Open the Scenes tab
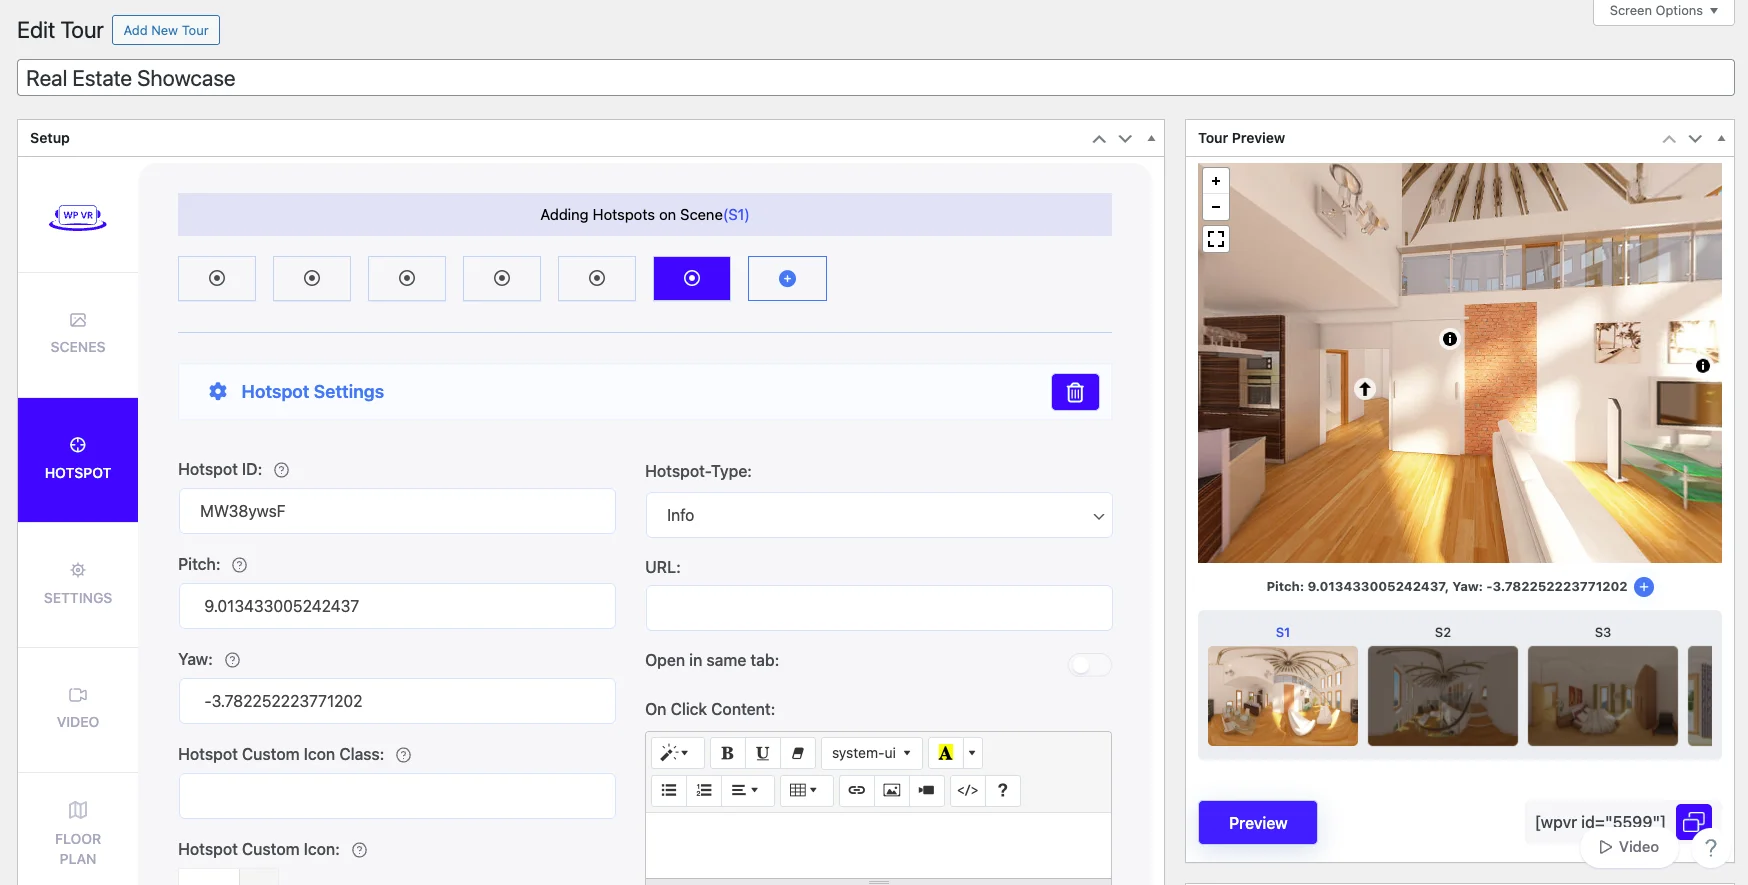The image size is (1748, 885). click(78, 335)
